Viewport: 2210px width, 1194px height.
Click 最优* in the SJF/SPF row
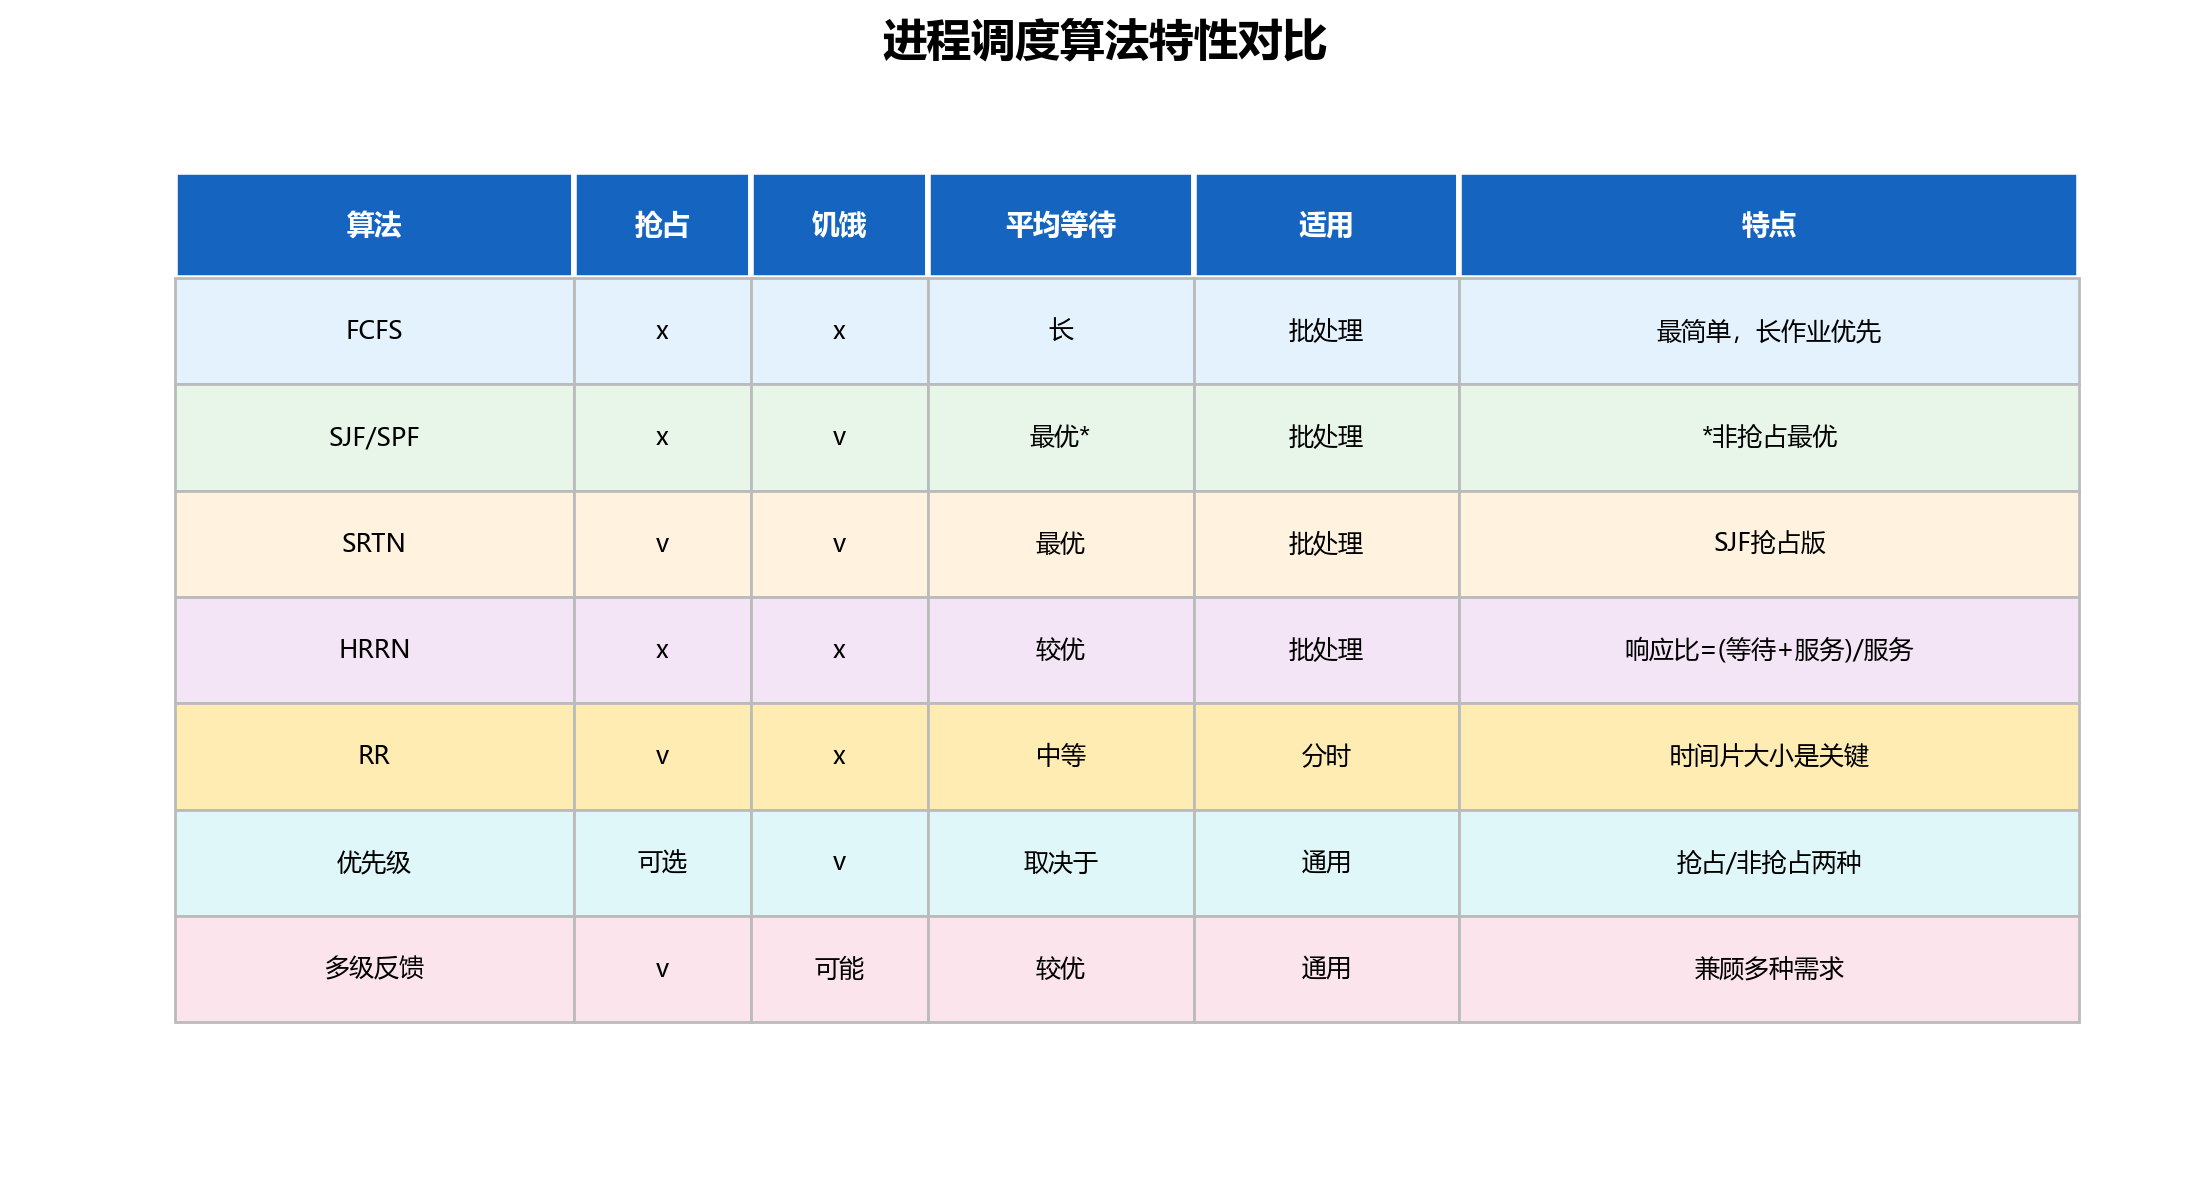[1061, 437]
